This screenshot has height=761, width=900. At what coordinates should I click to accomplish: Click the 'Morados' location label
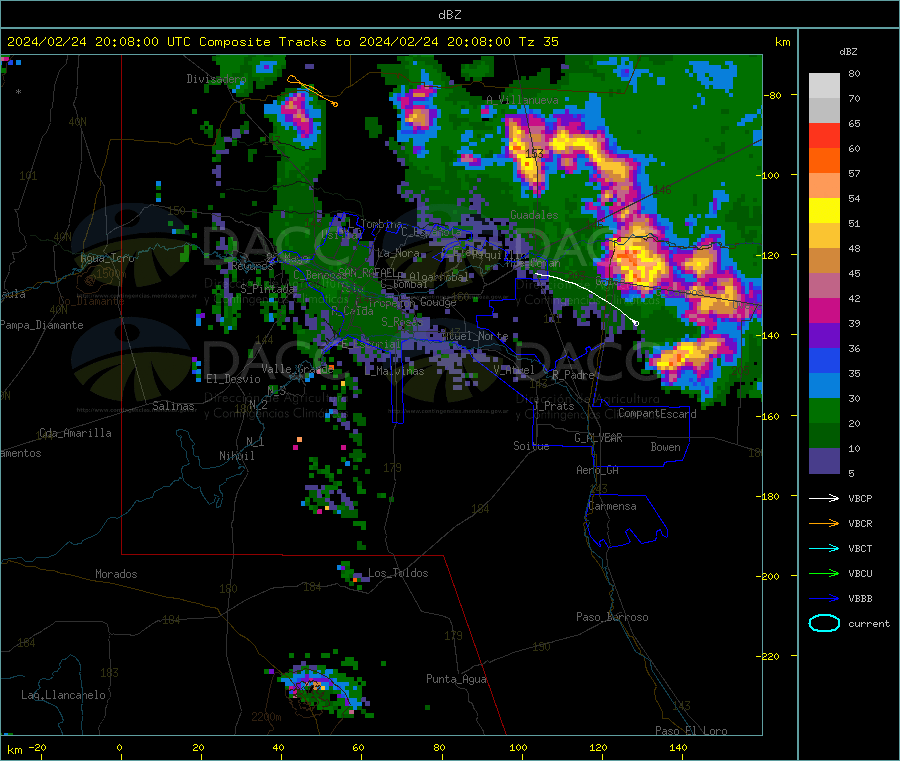(116, 574)
